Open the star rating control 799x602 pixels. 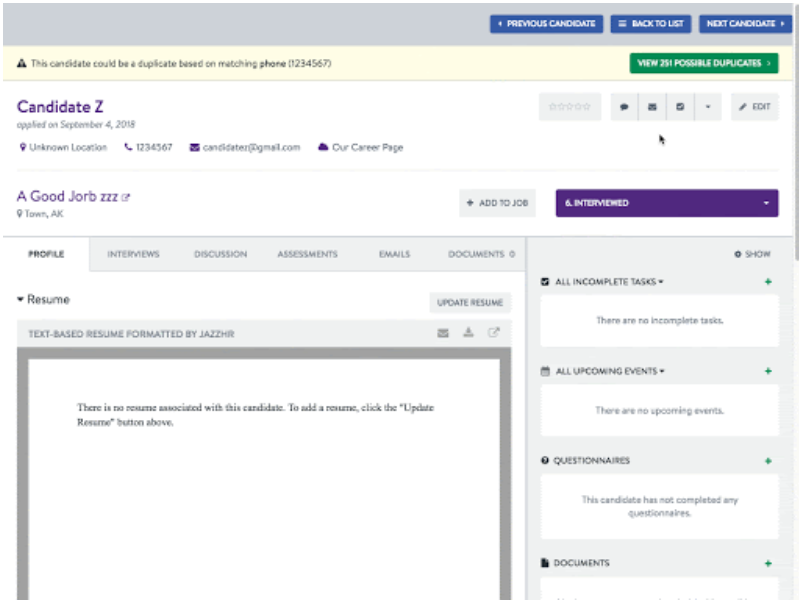(x=570, y=107)
